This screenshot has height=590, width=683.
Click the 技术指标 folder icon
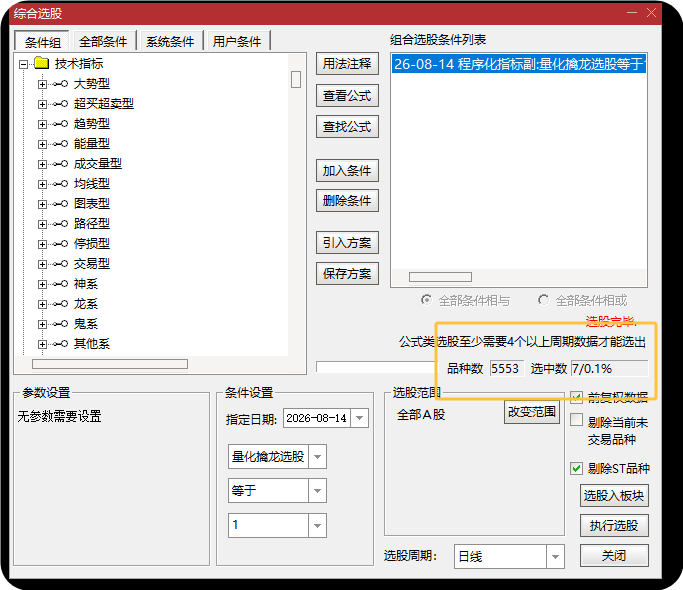41,63
